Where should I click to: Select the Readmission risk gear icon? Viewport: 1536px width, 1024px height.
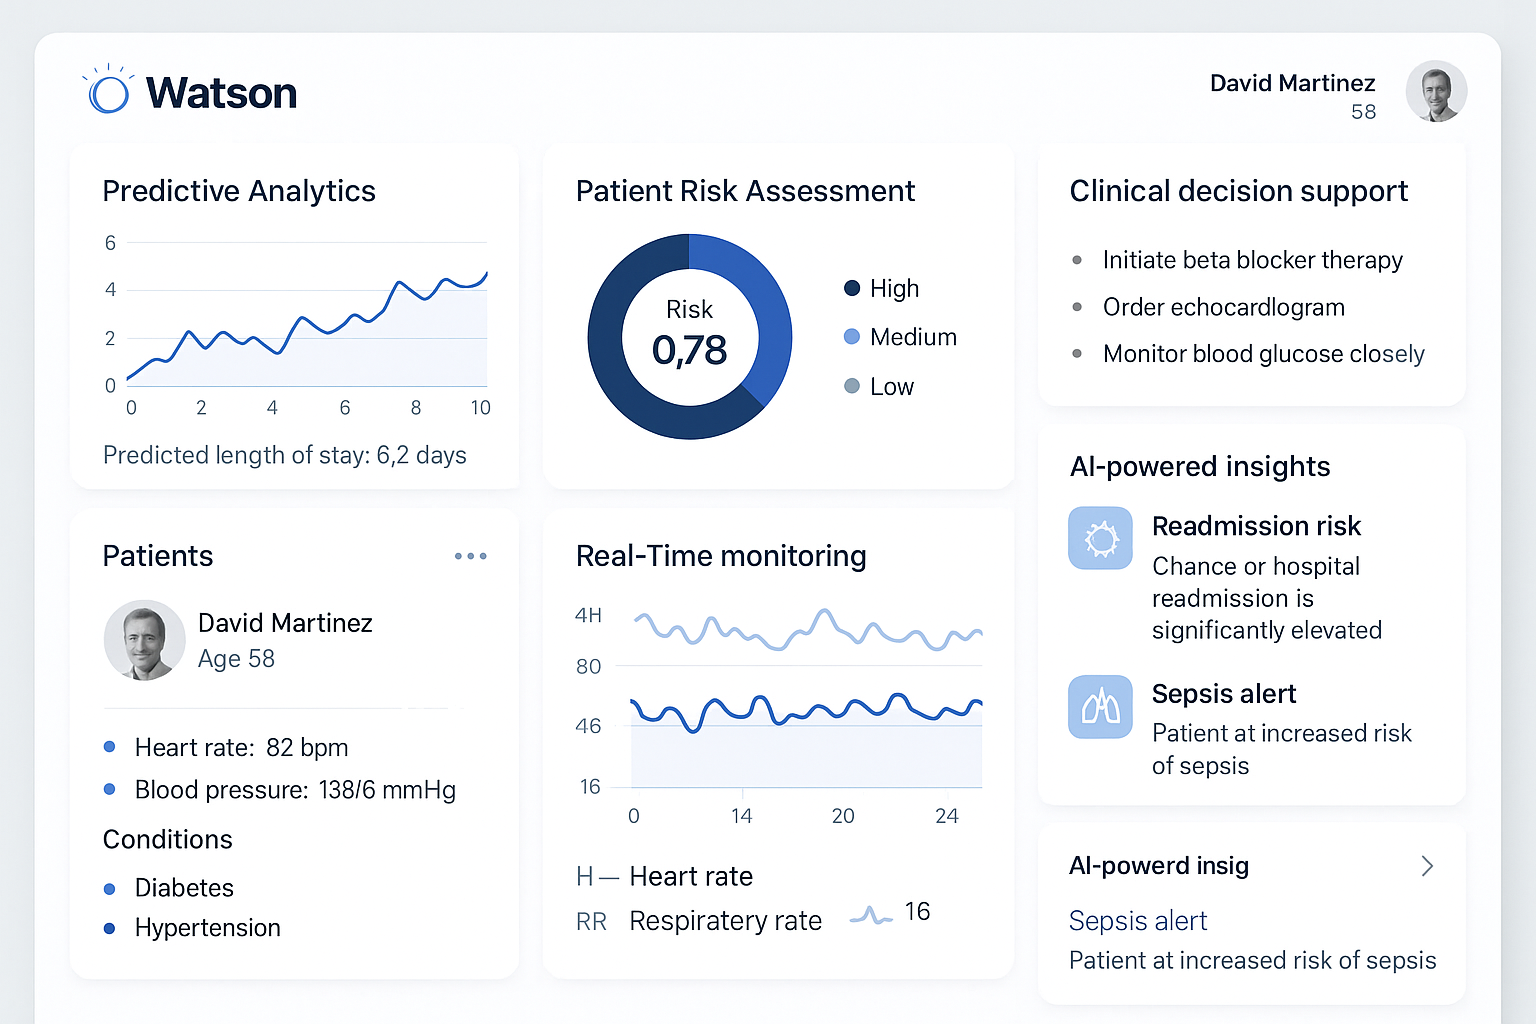click(x=1100, y=538)
